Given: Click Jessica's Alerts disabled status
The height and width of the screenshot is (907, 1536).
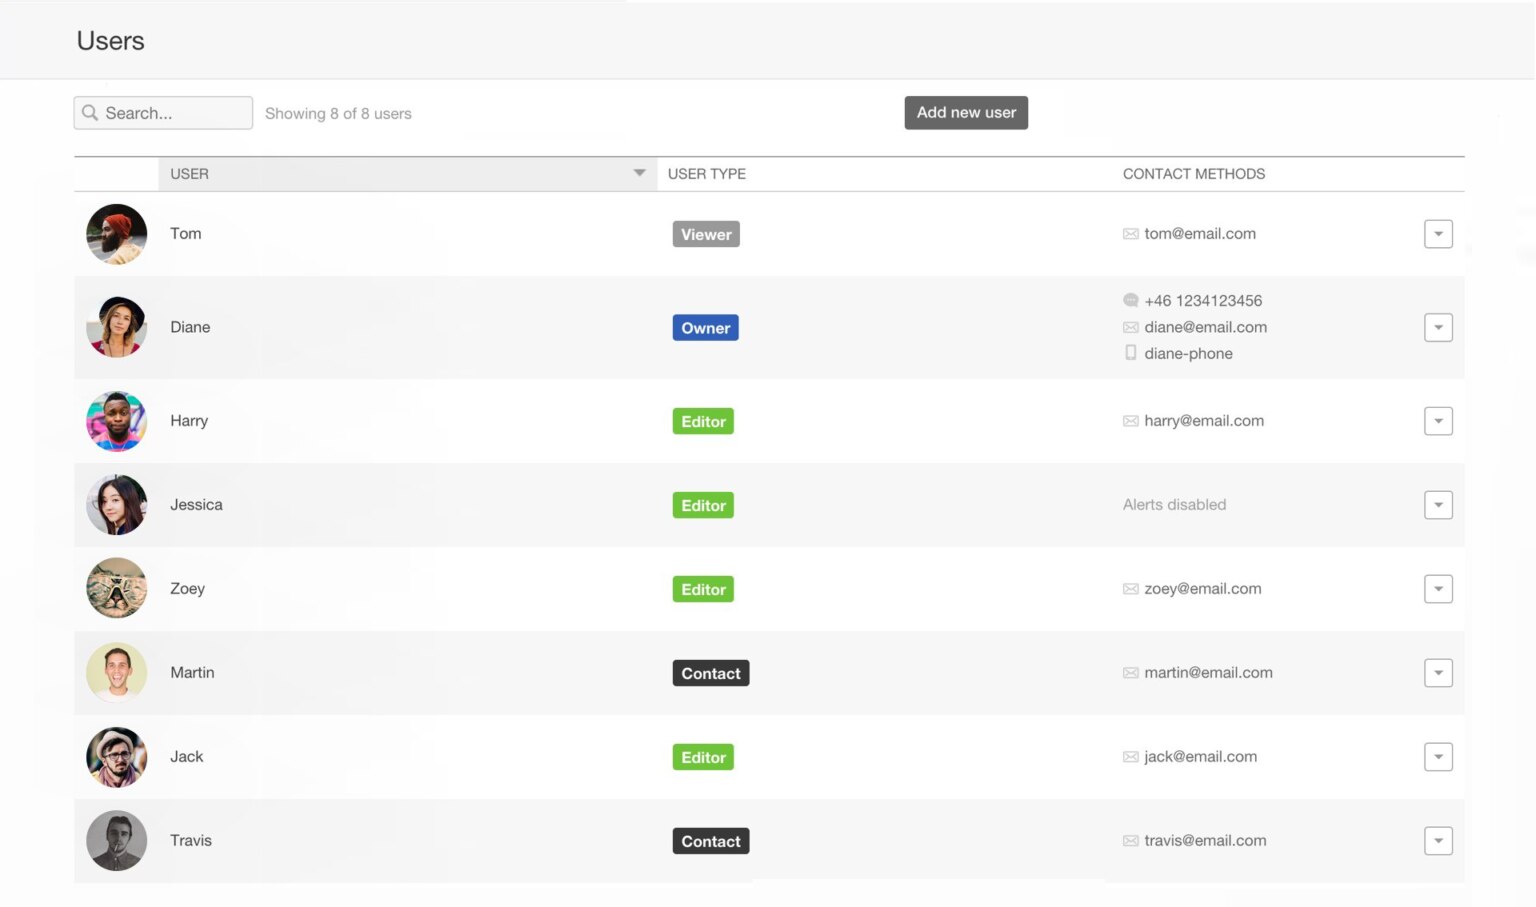Looking at the screenshot, I should (1174, 504).
